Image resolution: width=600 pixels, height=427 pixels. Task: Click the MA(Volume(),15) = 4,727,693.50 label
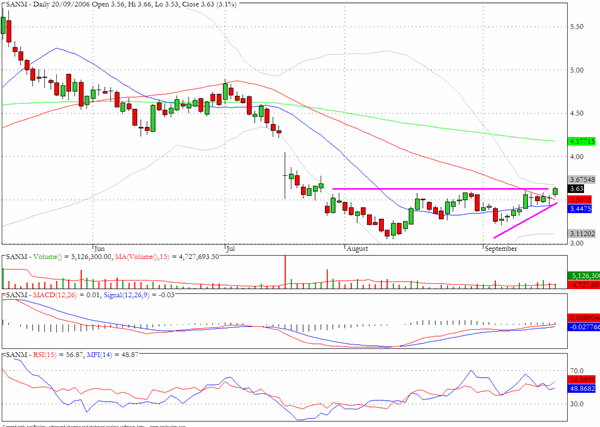[167, 257]
